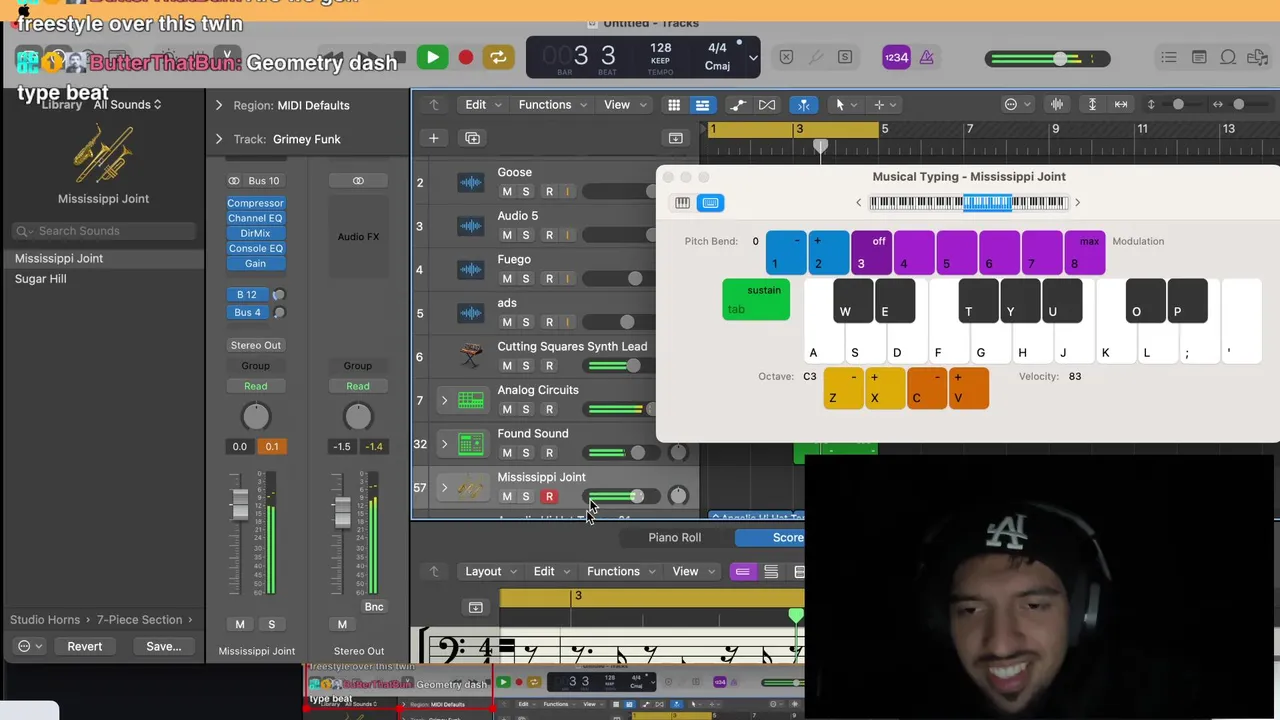Expand the Found Sound track stack
This screenshot has width=1280, height=720.
pos(444,443)
